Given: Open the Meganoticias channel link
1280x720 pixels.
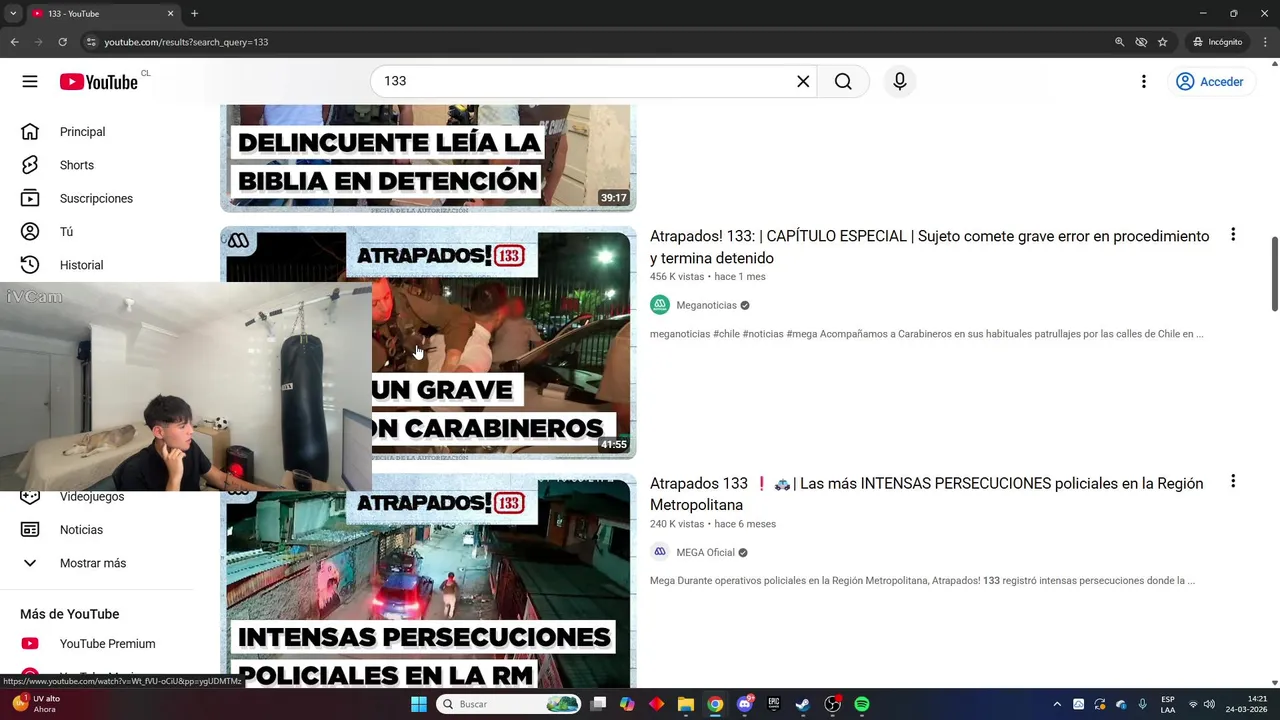Looking at the screenshot, I should click(706, 305).
